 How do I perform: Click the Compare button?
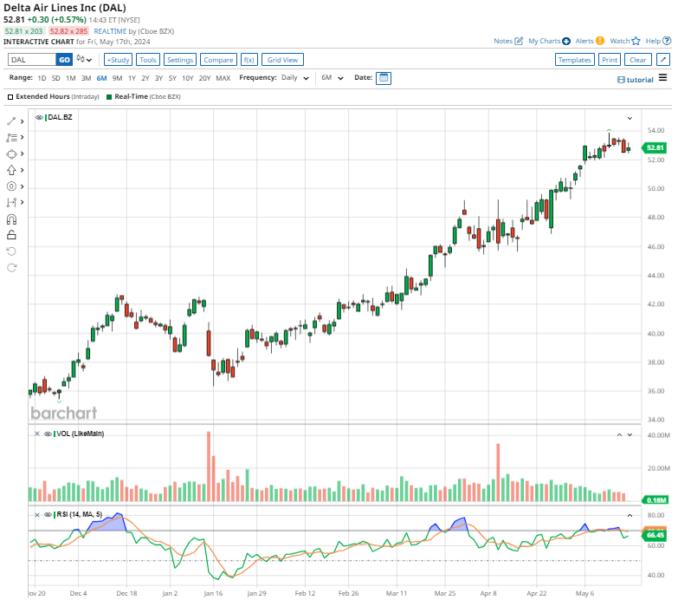coord(218,60)
